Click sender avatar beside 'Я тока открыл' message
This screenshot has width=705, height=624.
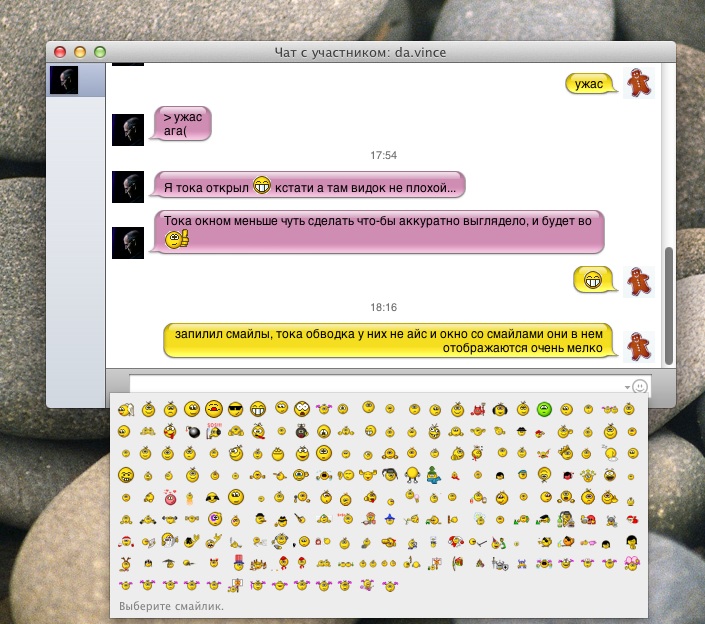click(x=128, y=187)
